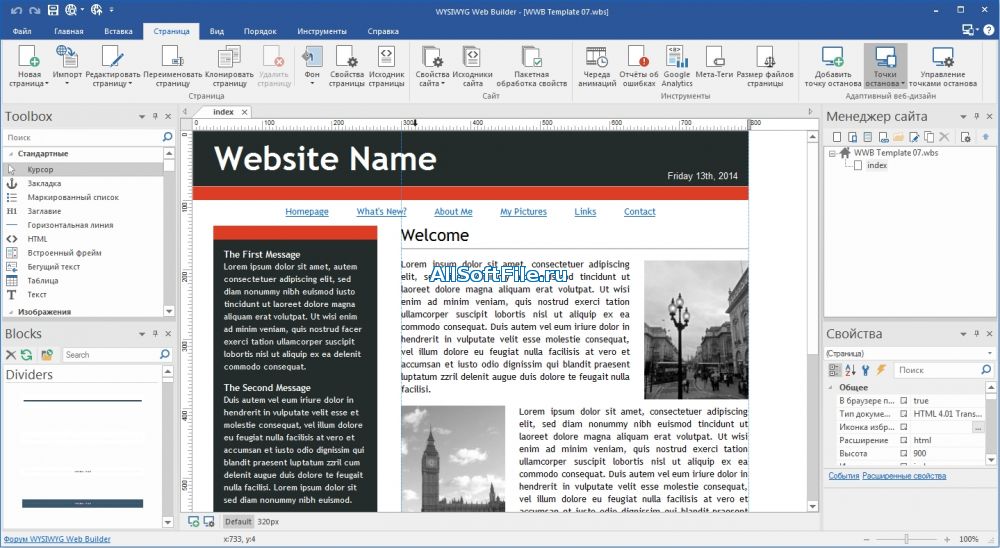Image resolution: width=1000 pixels, height=548 pixels.
Task: Collapse the Общее properties group
Action: pos(830,388)
